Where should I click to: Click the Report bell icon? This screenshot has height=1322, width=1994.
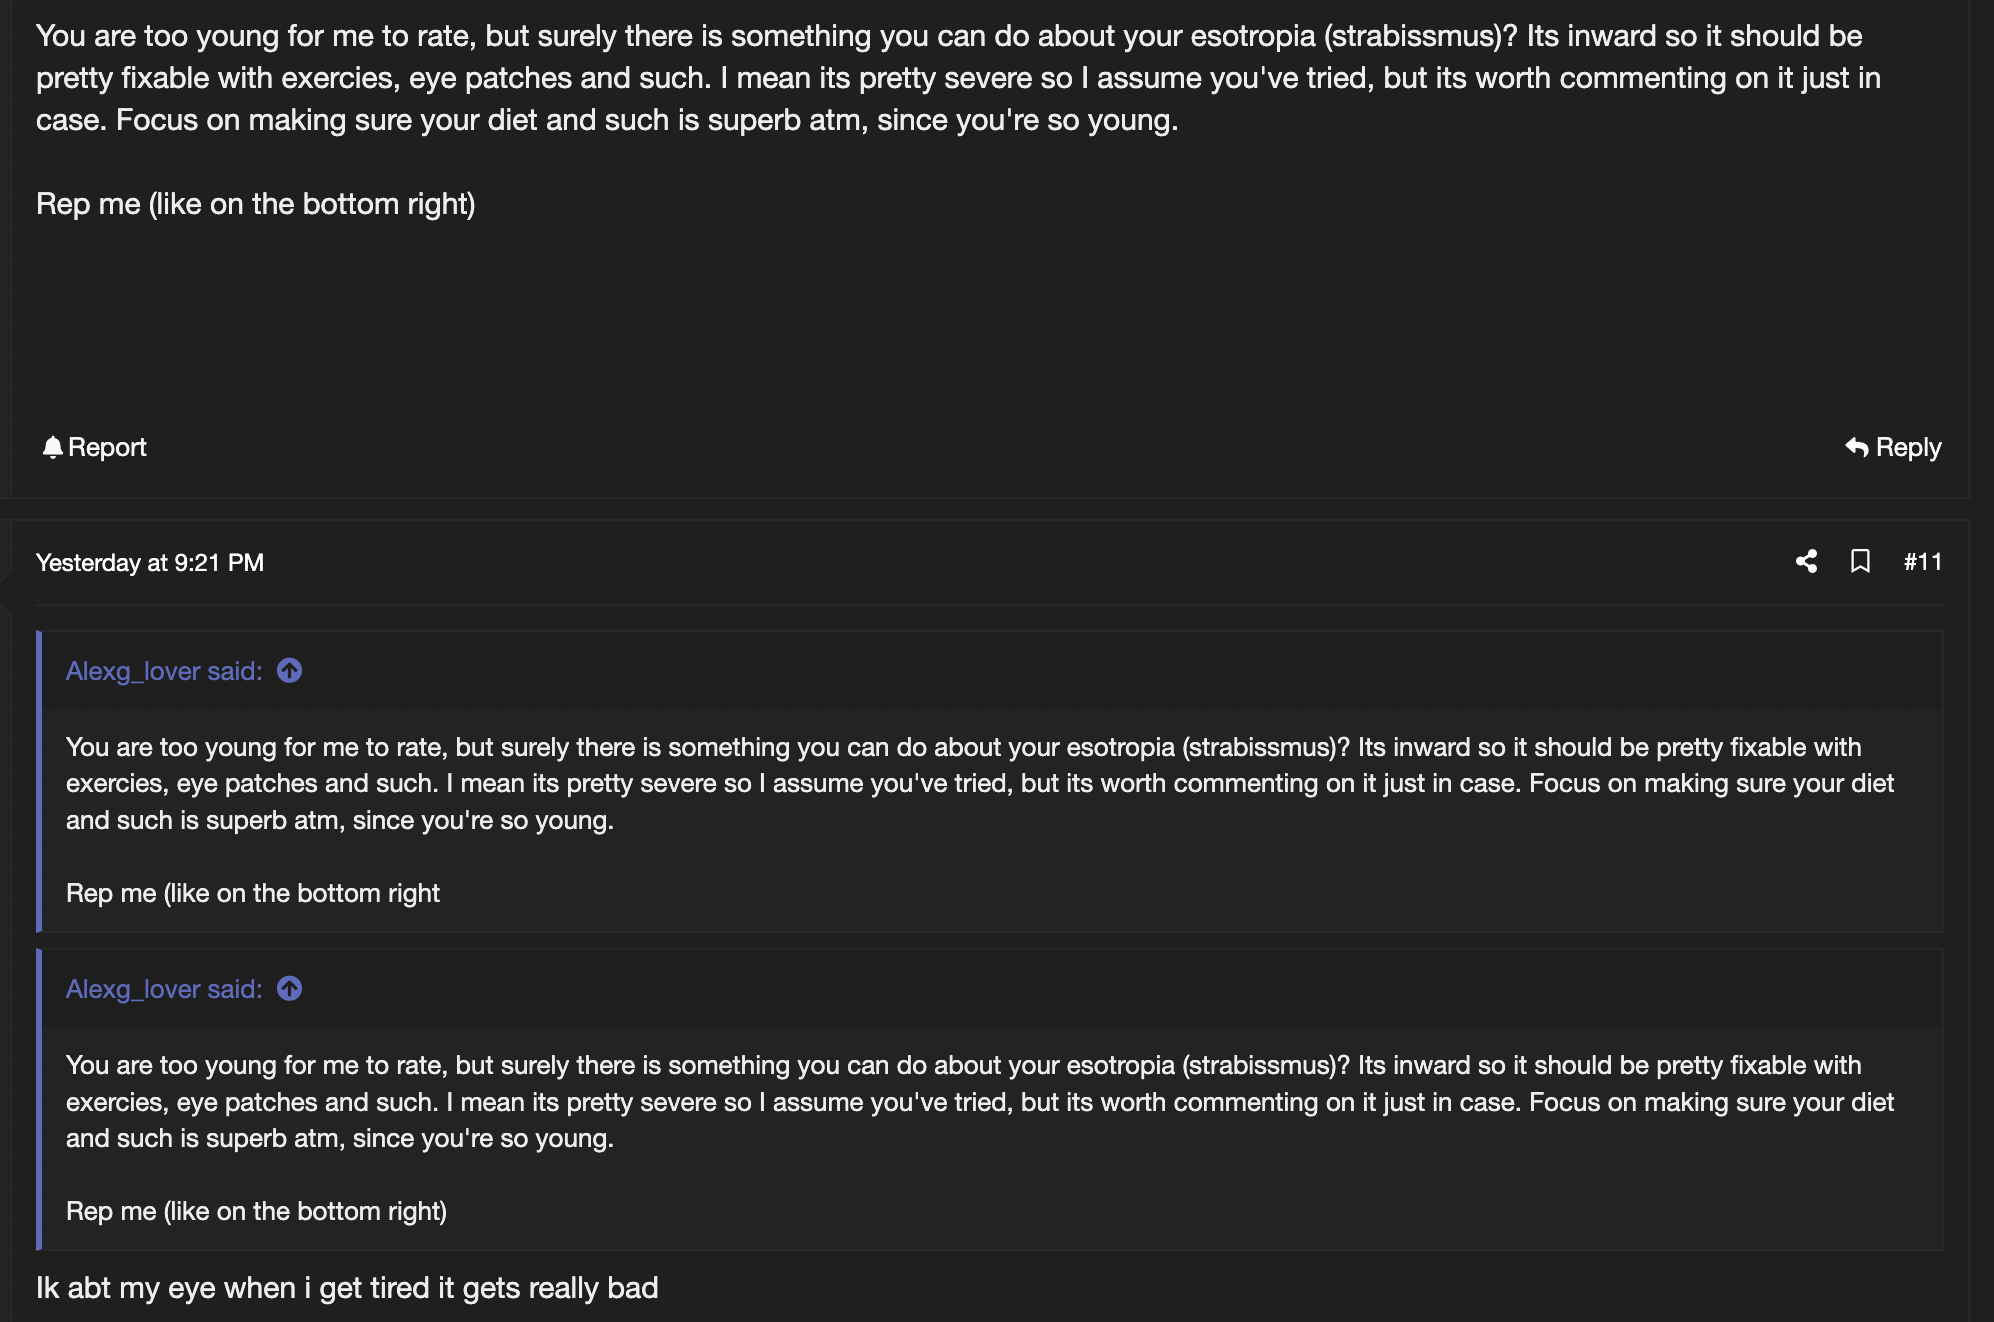point(52,447)
